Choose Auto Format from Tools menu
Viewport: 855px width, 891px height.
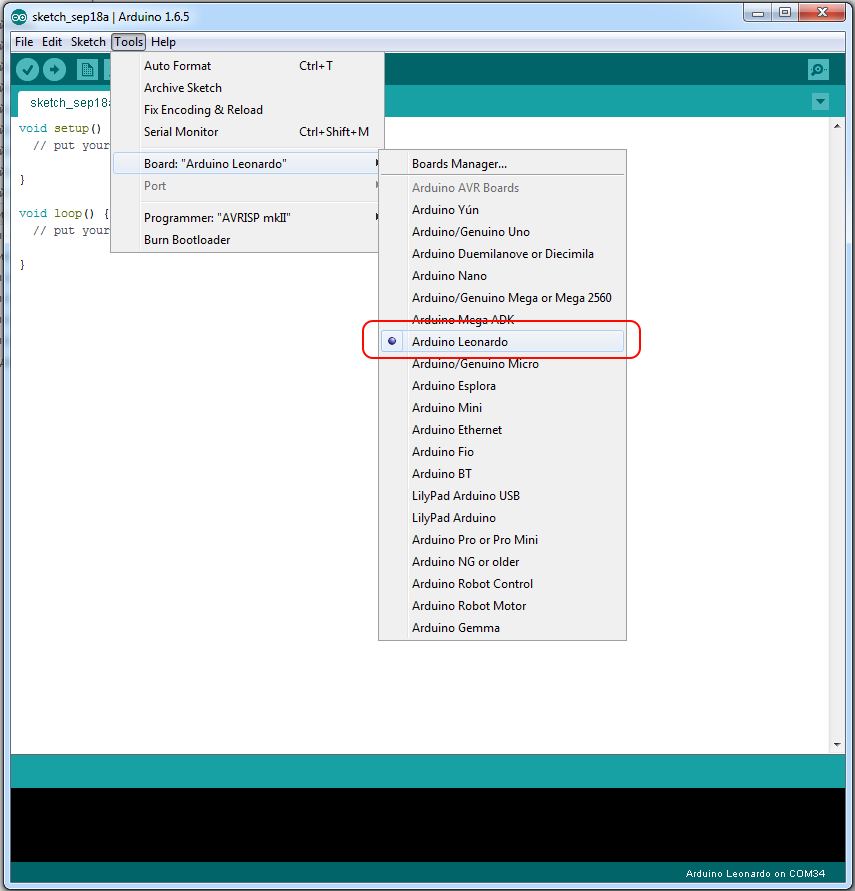(x=247, y=66)
